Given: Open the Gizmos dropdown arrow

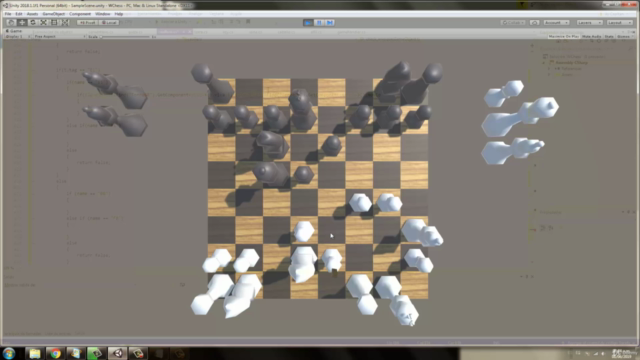Looking at the screenshot, I should 632,37.
